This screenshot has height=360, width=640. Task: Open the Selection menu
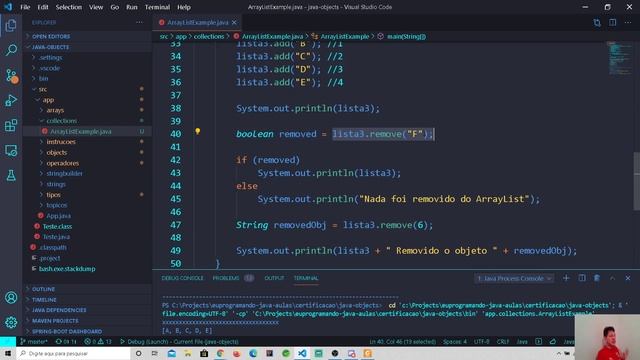[69, 7]
